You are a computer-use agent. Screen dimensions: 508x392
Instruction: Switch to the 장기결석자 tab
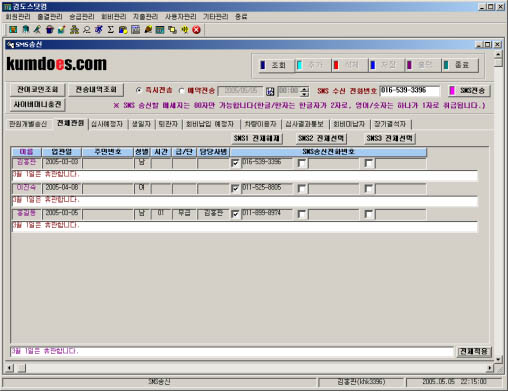(390, 124)
